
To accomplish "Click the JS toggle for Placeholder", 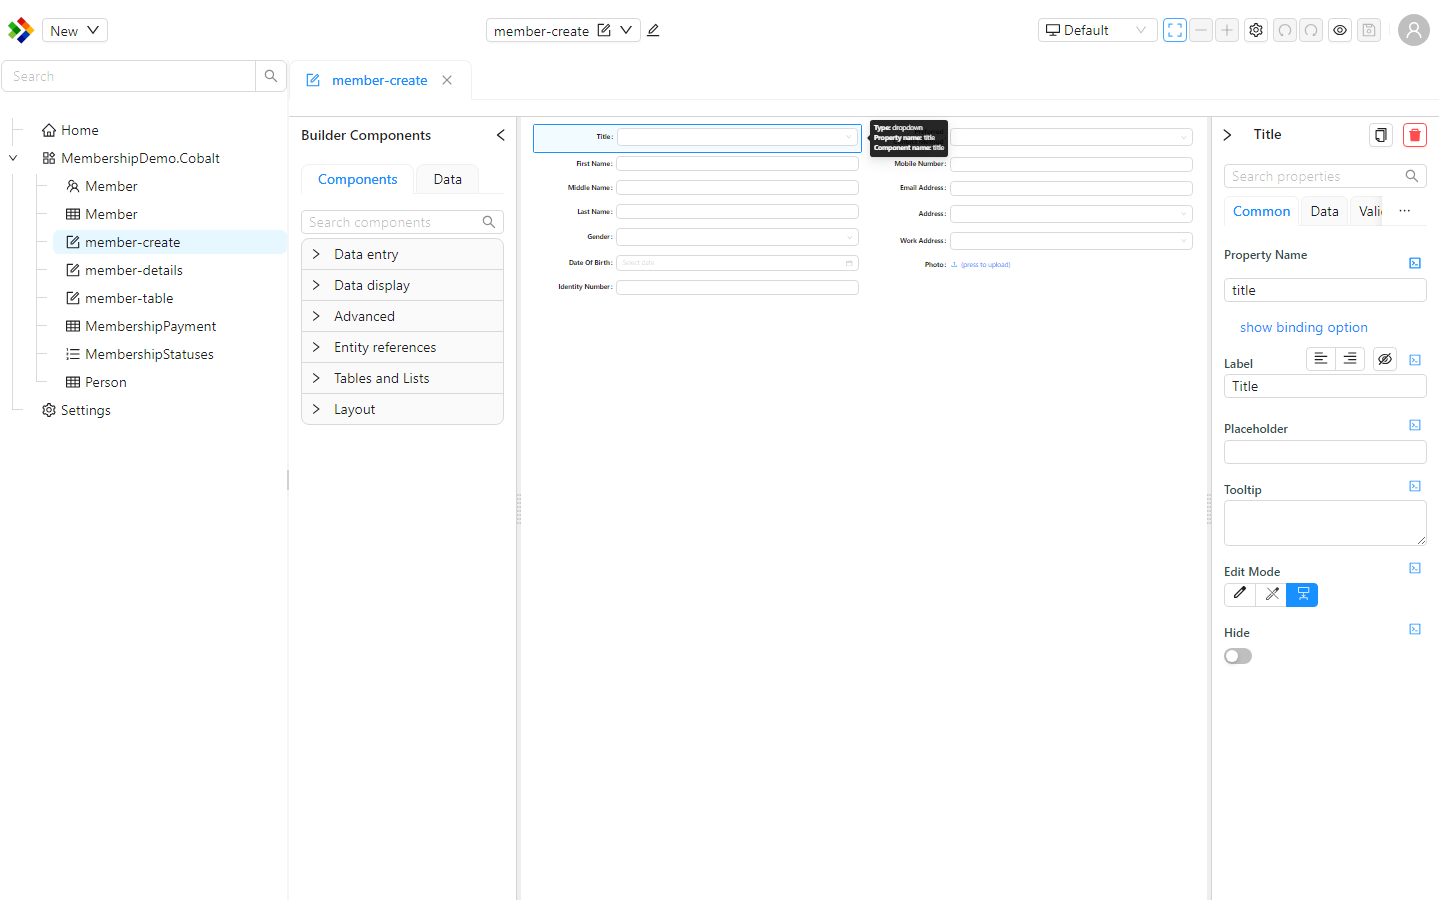I will pyautogui.click(x=1415, y=425).
